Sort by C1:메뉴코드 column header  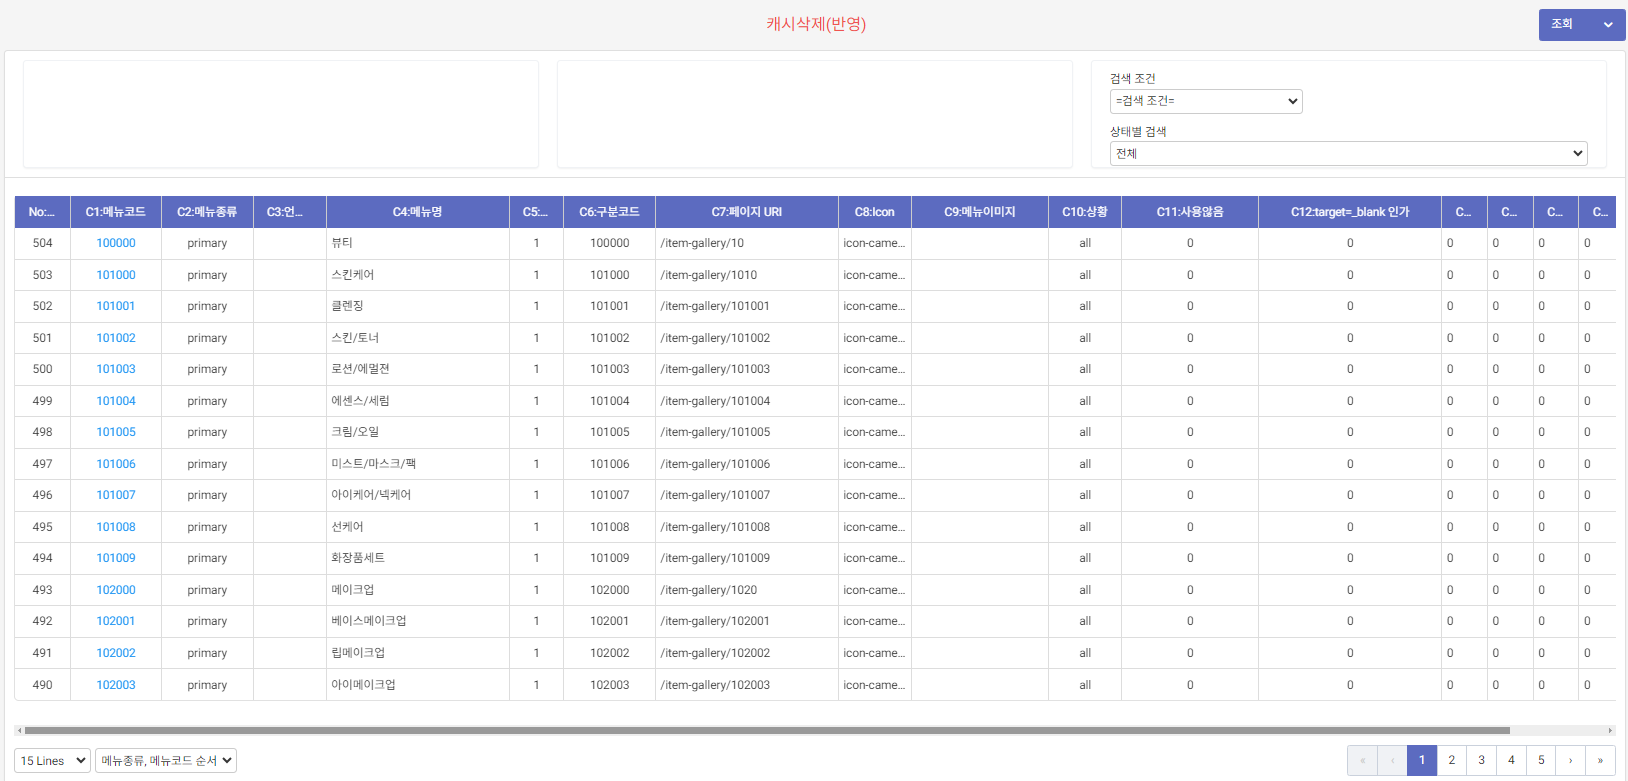(116, 212)
